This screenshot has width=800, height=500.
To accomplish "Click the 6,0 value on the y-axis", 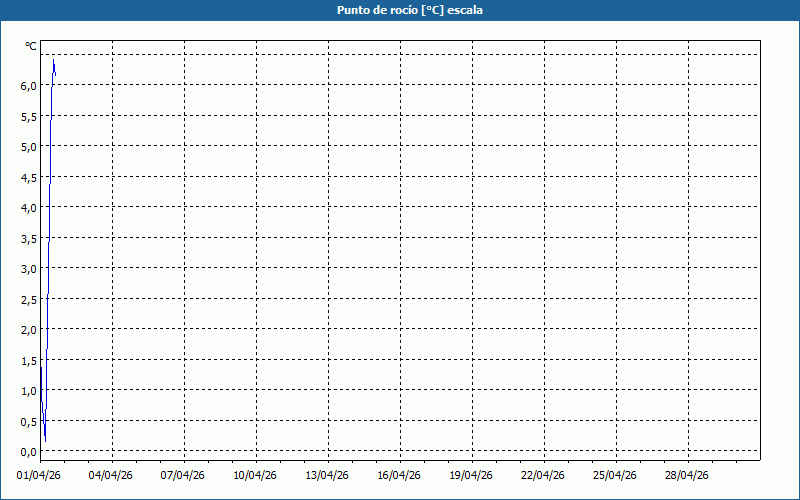I will click(x=29, y=86).
